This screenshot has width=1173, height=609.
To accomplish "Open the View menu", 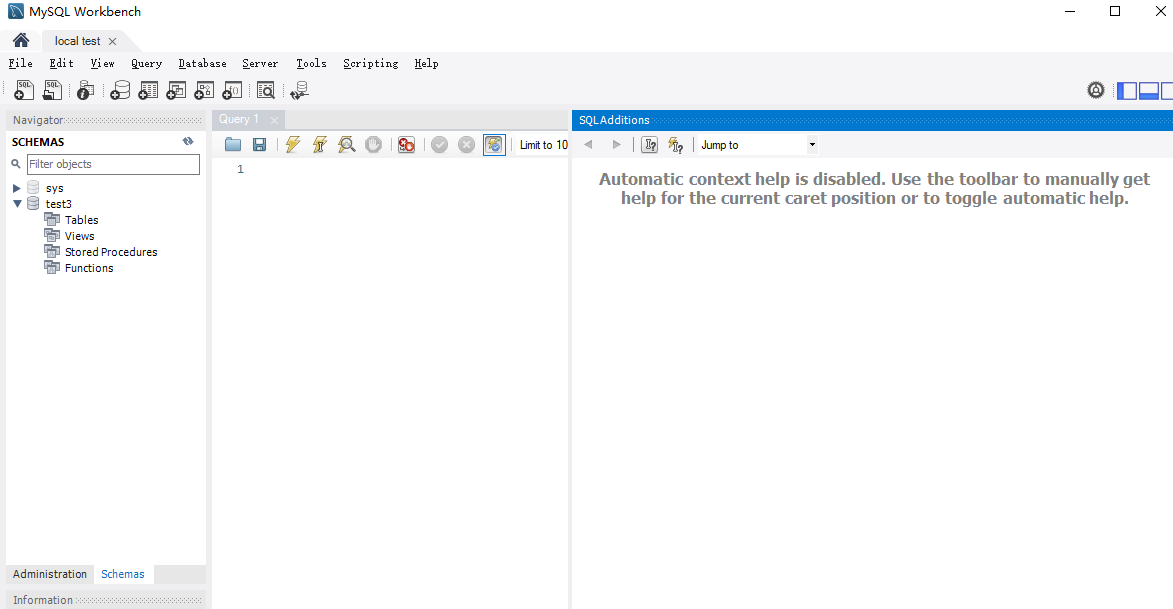I will coord(102,64).
